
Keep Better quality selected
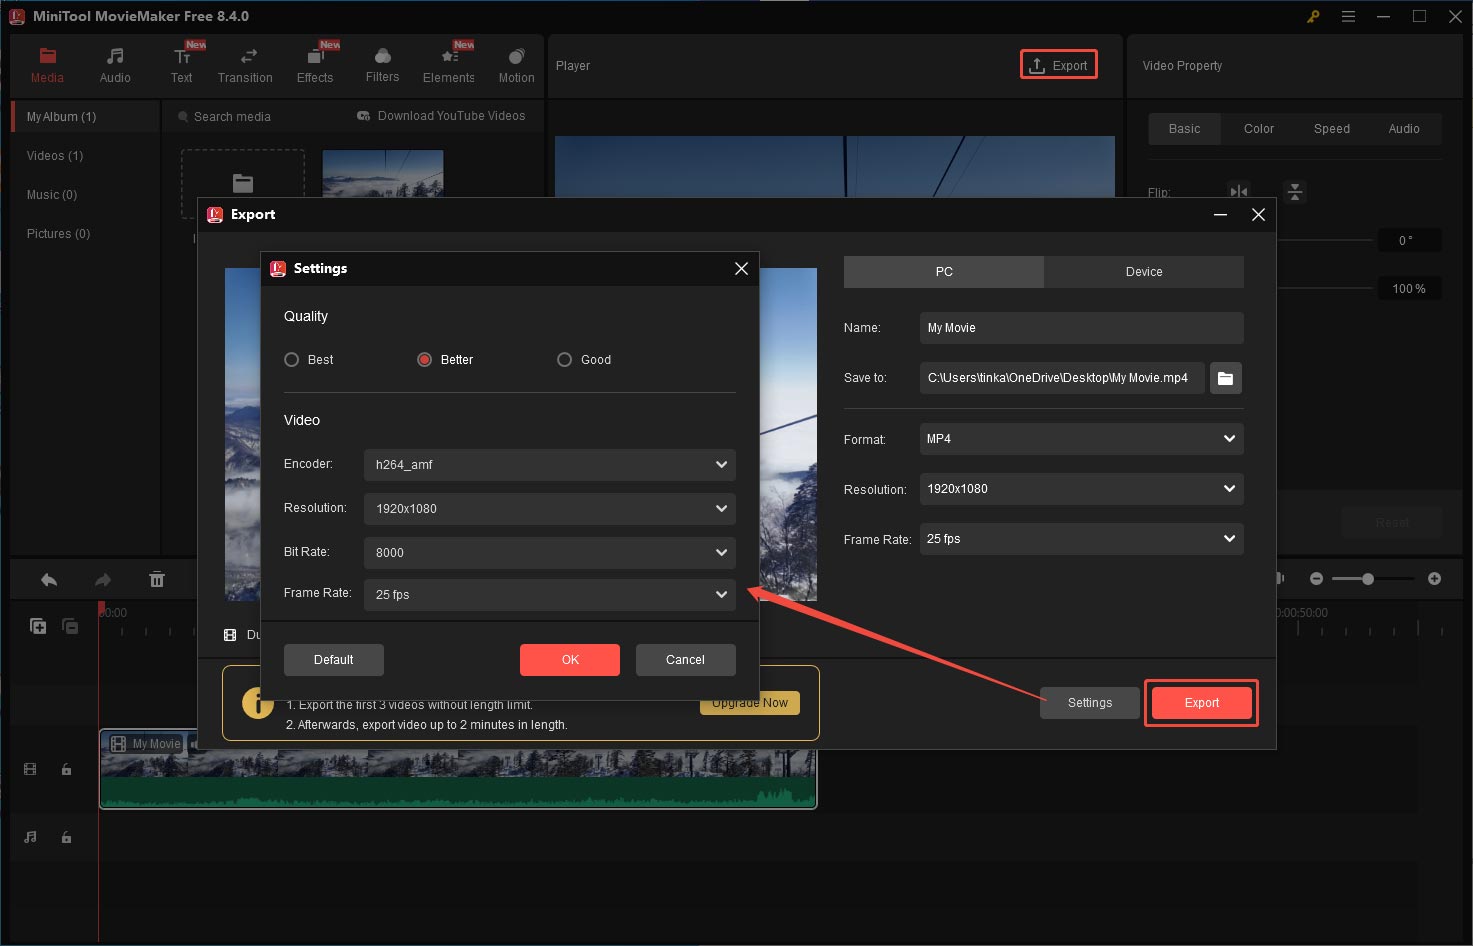click(425, 359)
